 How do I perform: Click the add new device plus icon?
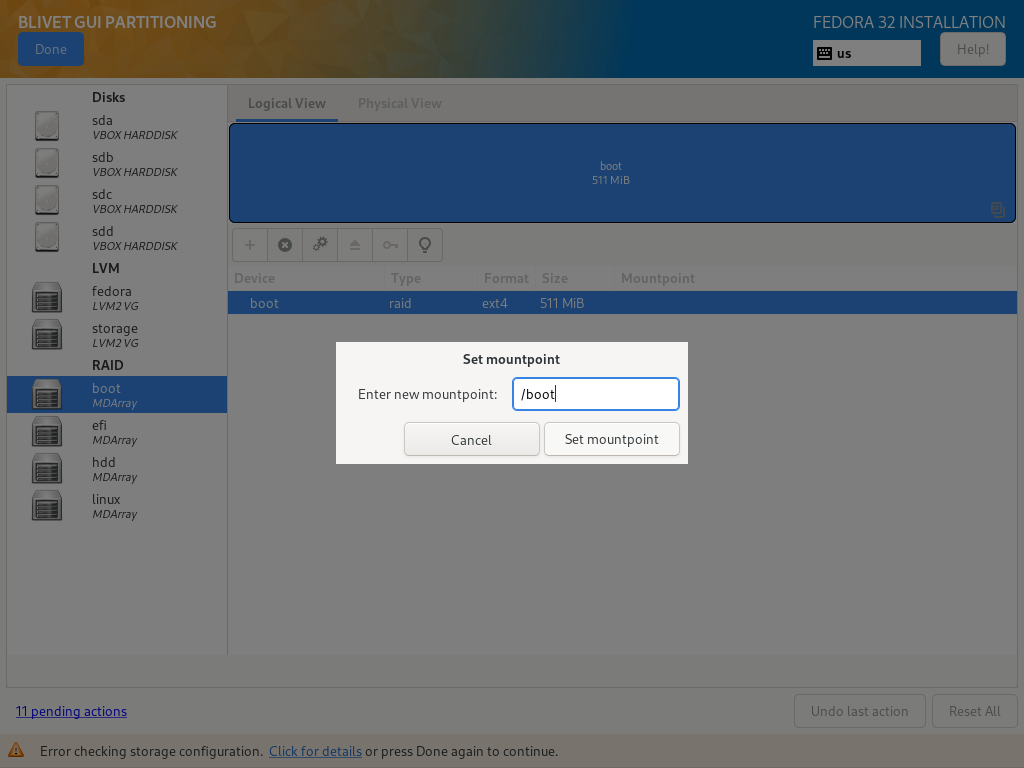[x=250, y=245]
